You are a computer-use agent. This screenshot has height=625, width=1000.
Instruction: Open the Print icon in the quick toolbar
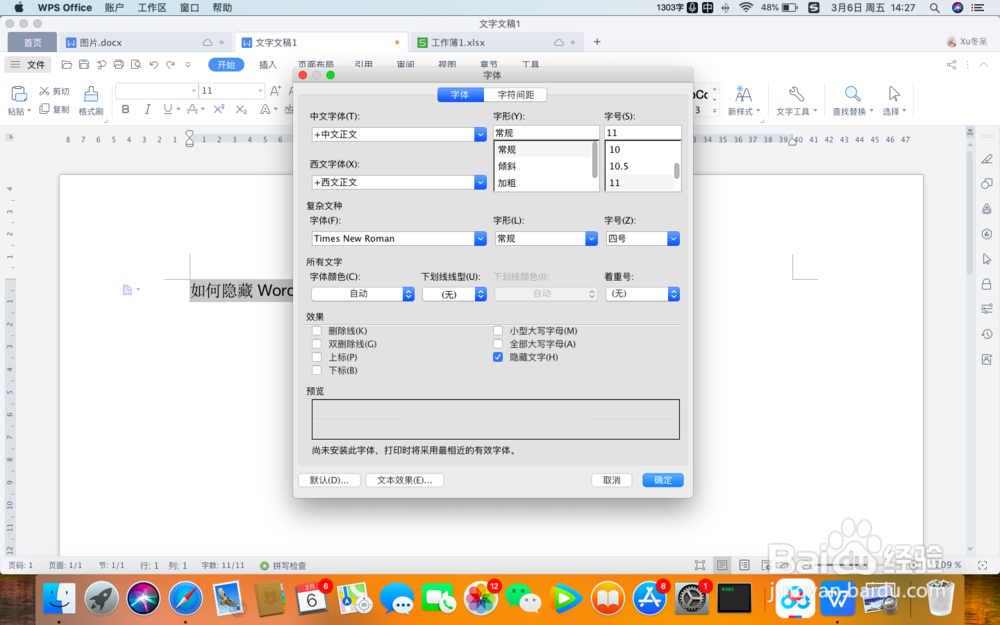pyautogui.click(x=119, y=64)
